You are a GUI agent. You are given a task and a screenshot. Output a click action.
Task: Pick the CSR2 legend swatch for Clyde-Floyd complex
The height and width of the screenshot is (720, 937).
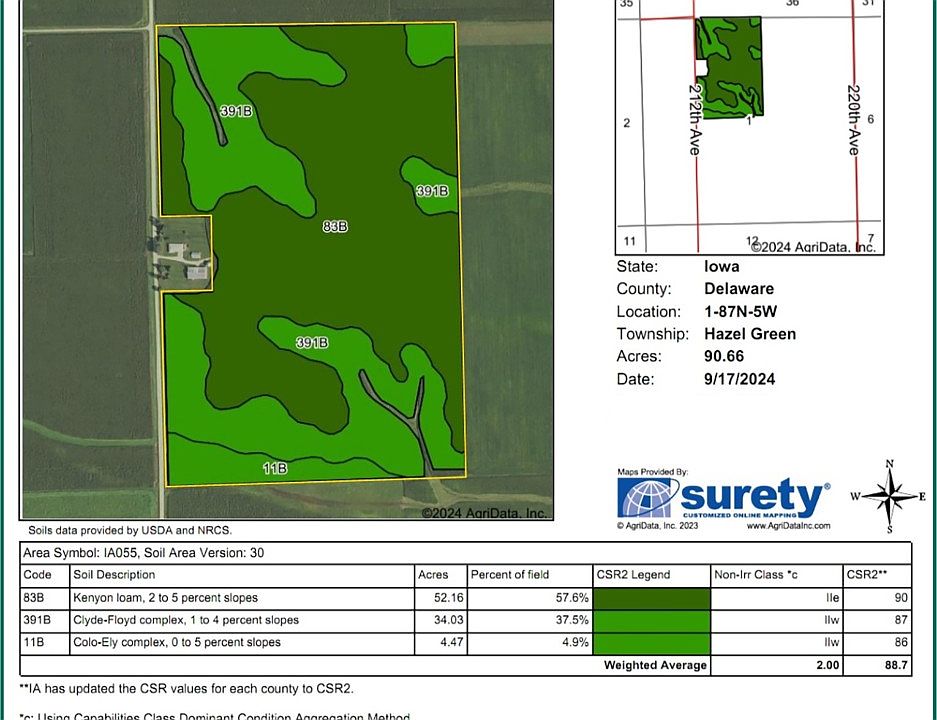(657, 620)
